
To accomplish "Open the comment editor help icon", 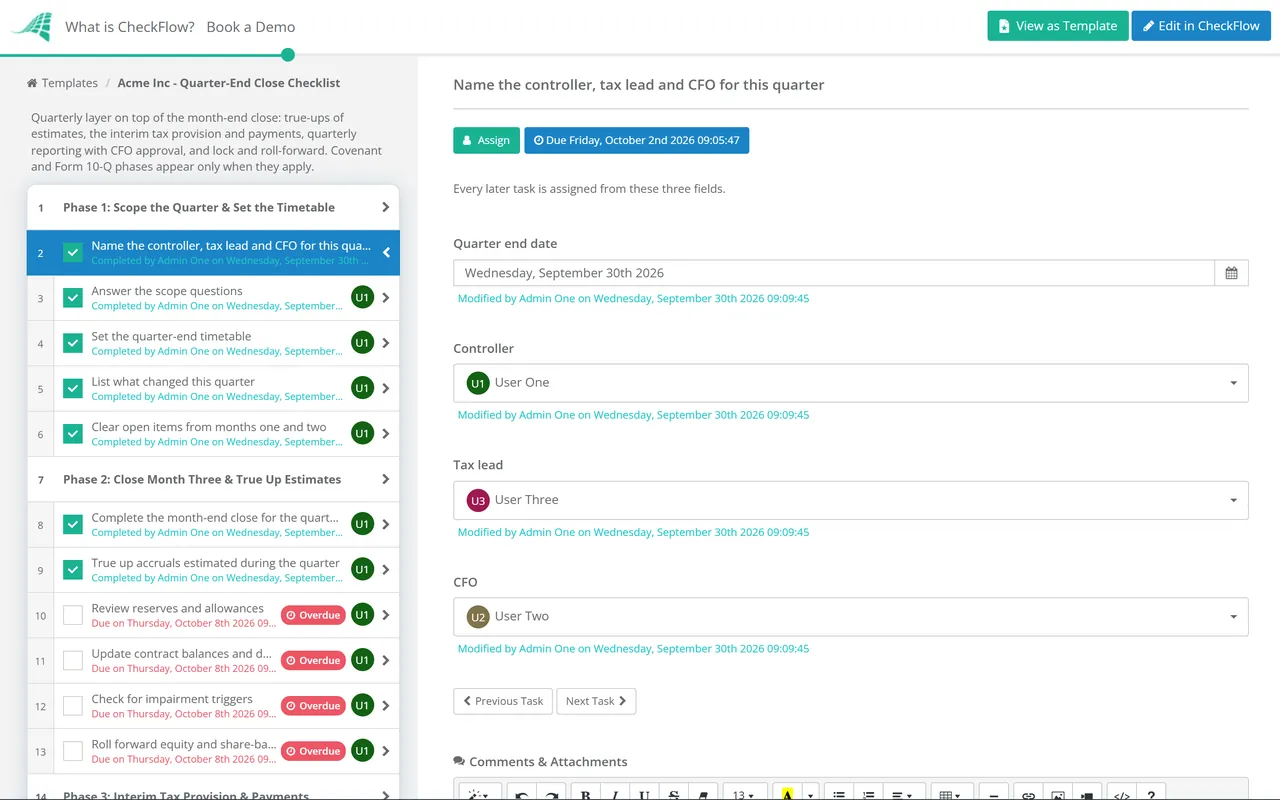I will [1151, 793].
